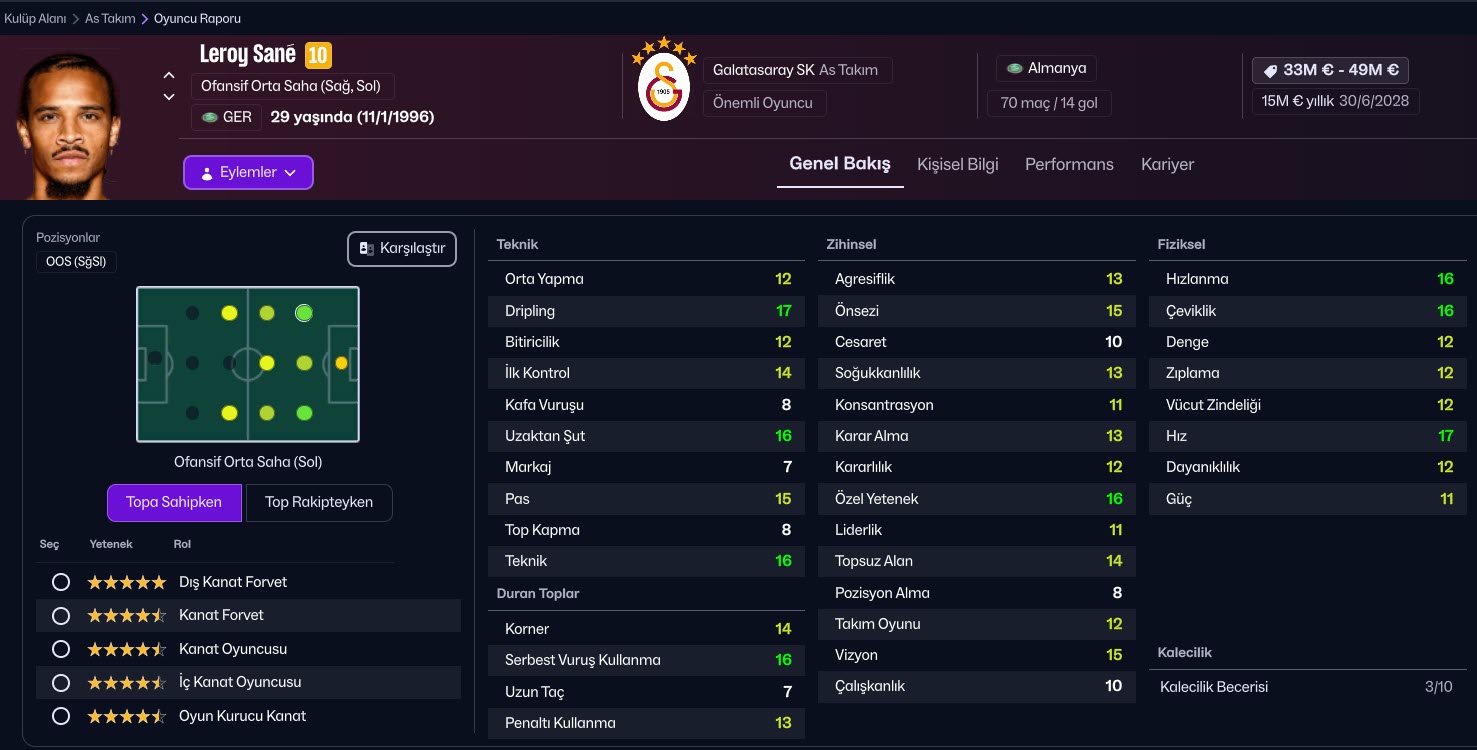Switch to the Performans tab
The width and height of the screenshot is (1477, 750).
1069,165
